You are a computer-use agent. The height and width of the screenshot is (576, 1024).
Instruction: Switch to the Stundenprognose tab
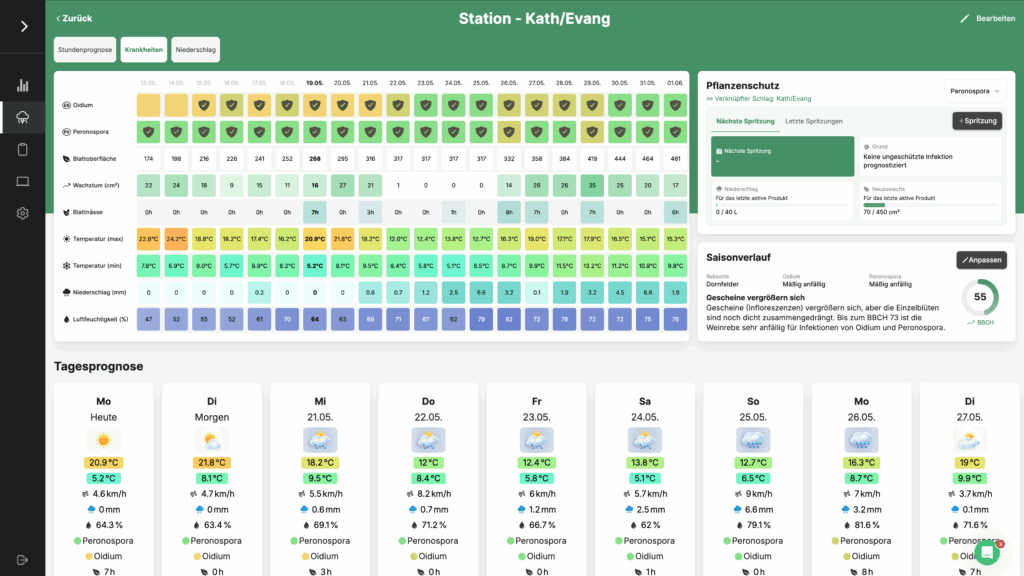pos(84,49)
